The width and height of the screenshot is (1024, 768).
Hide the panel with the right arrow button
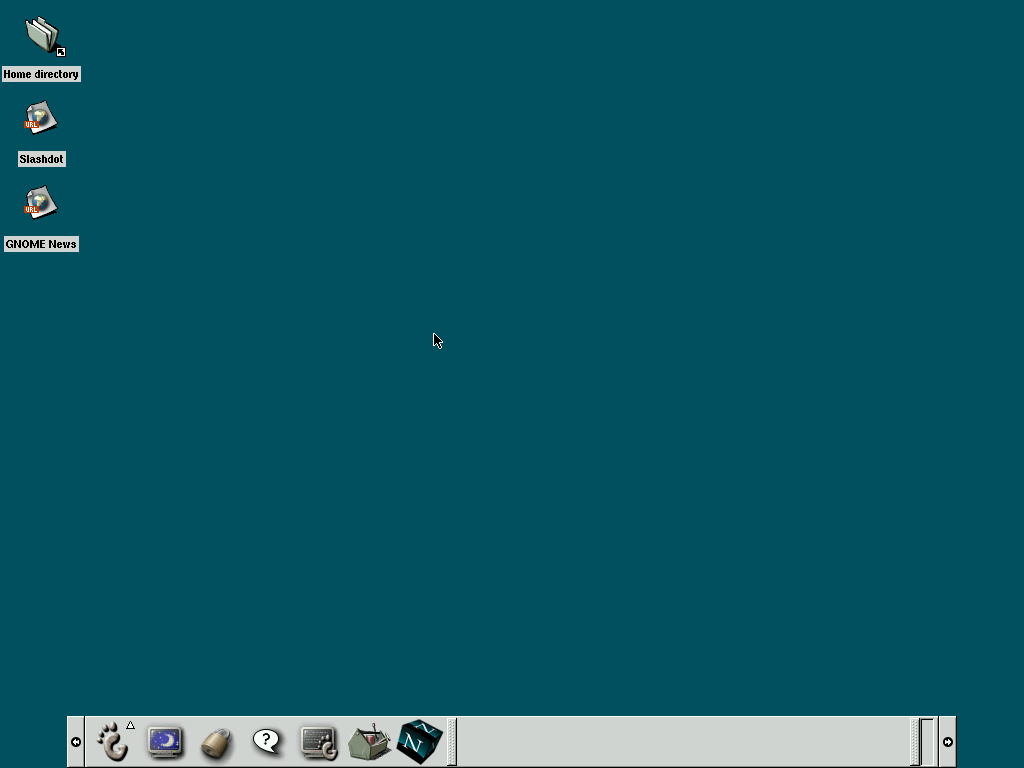pyautogui.click(x=946, y=741)
